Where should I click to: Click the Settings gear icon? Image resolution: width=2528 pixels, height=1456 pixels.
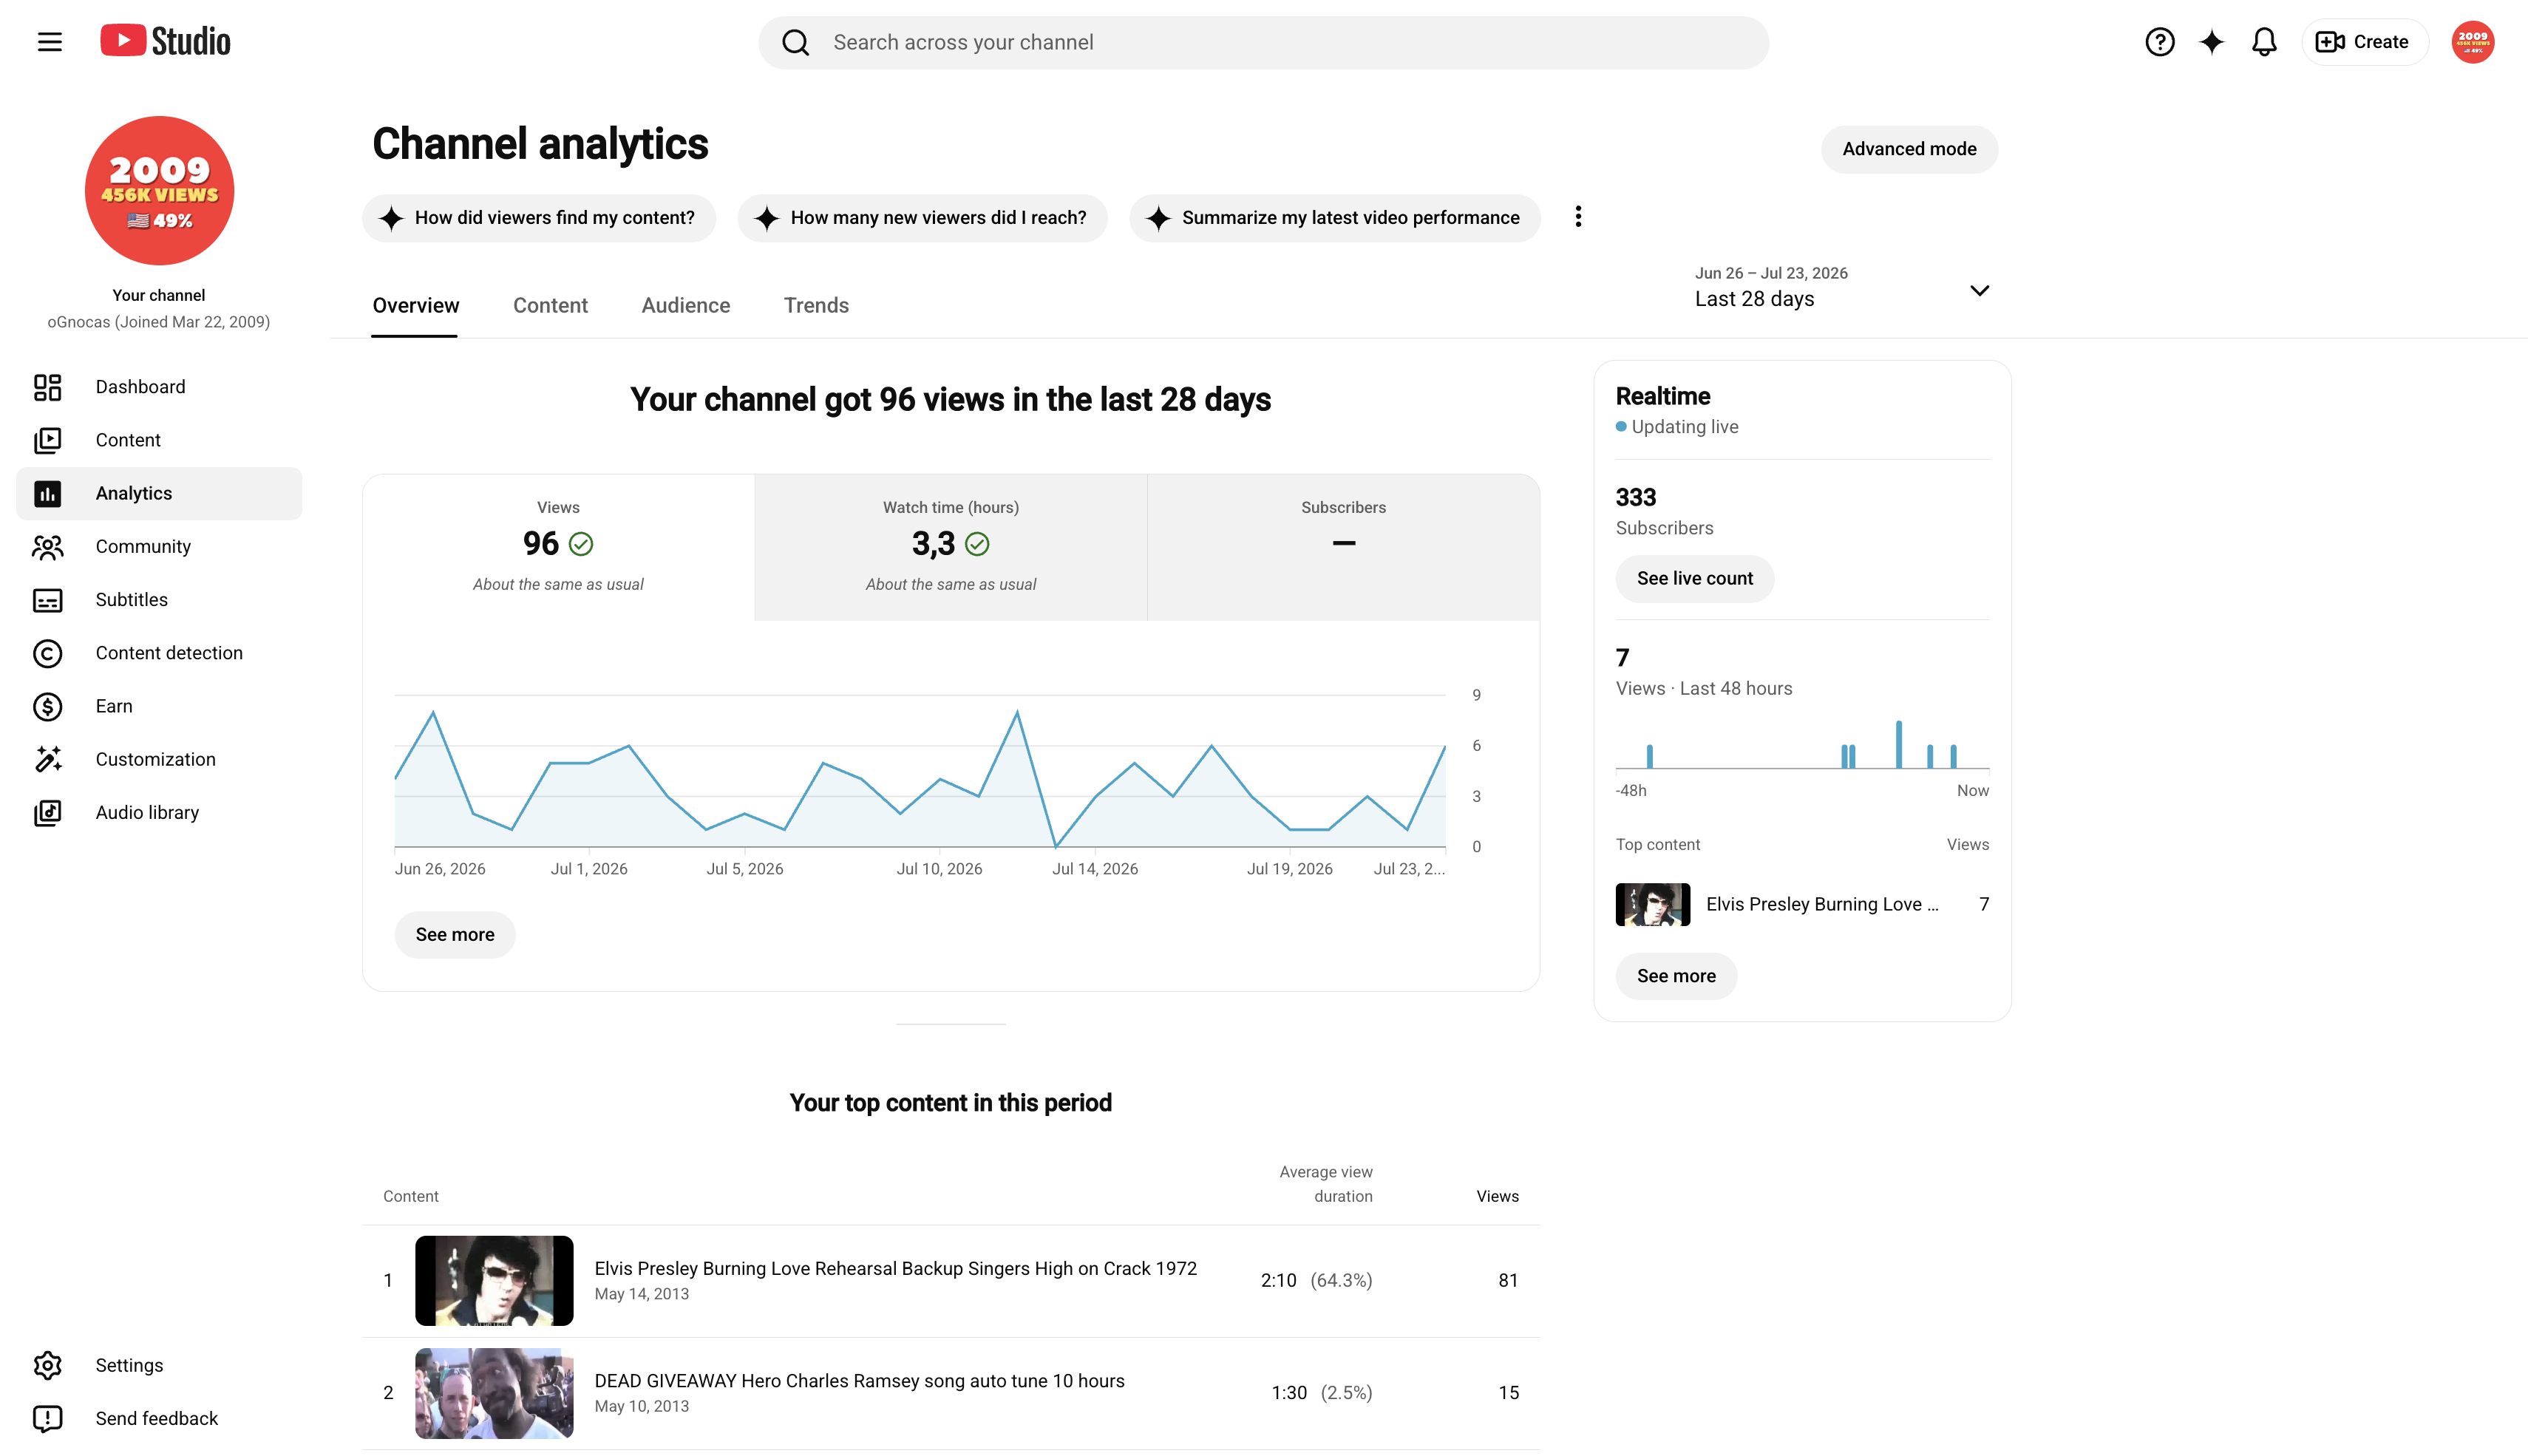click(x=47, y=1365)
